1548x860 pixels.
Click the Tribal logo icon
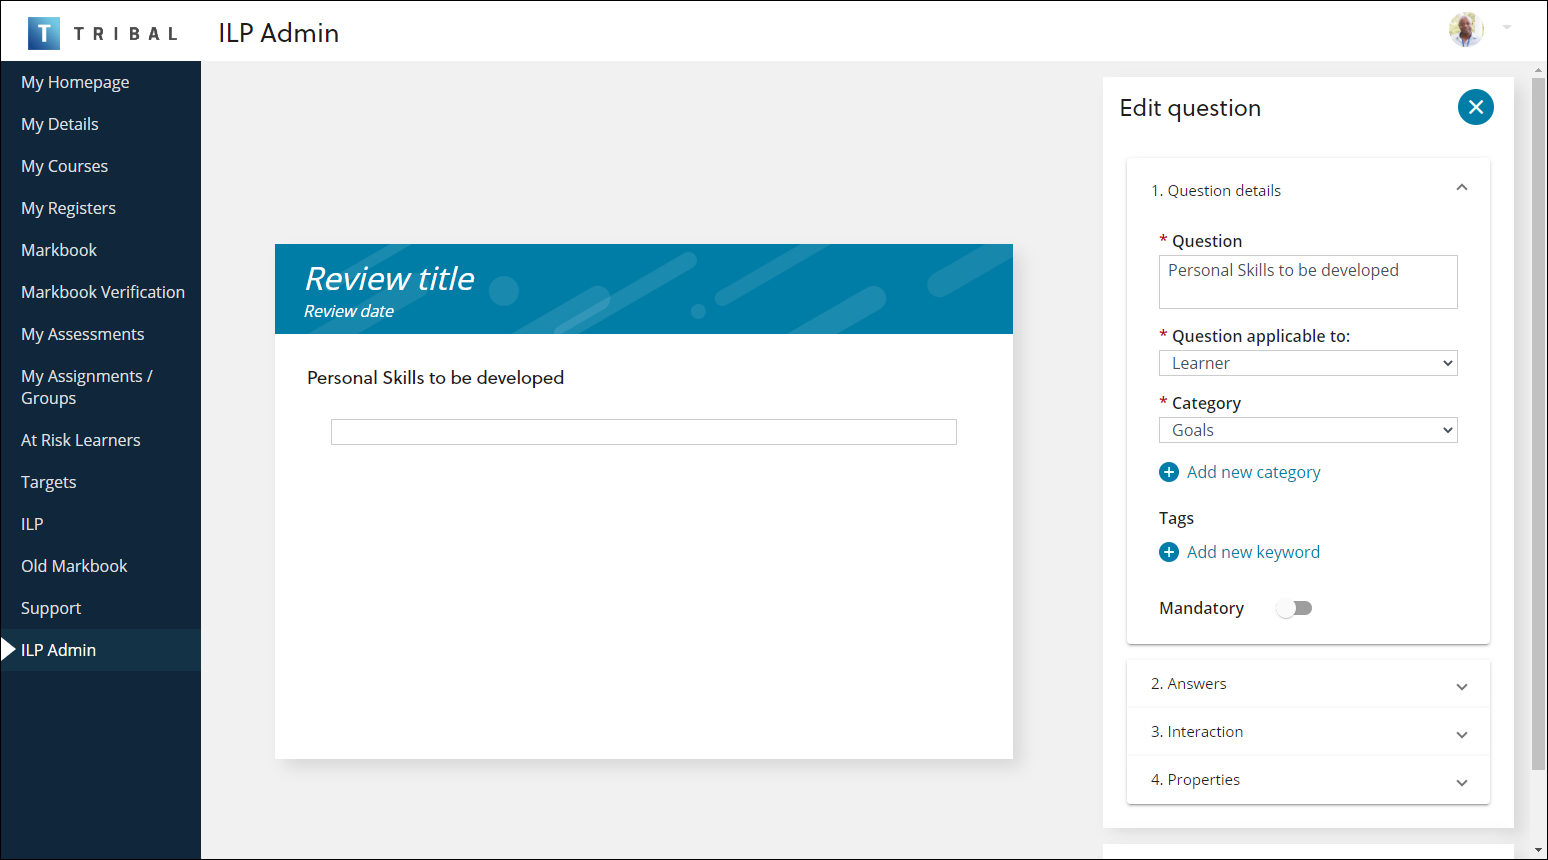(44, 32)
